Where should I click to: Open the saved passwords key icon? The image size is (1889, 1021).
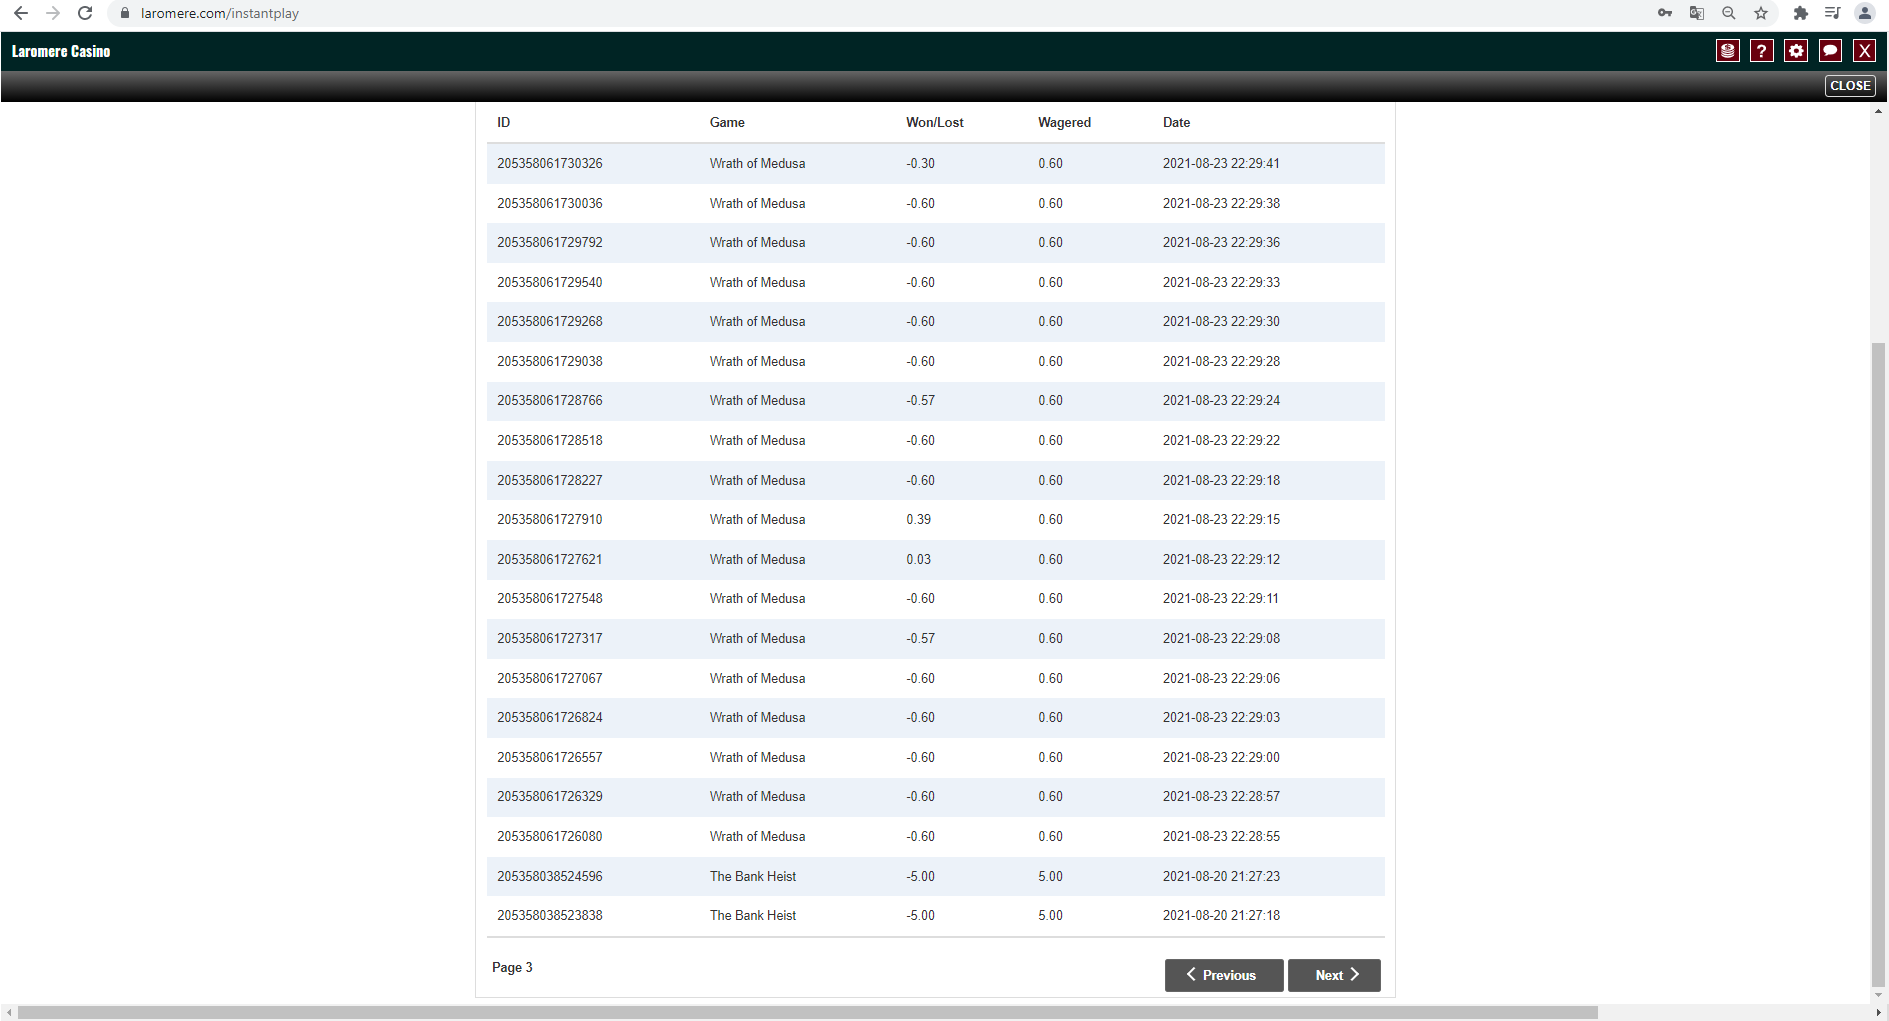(1664, 13)
